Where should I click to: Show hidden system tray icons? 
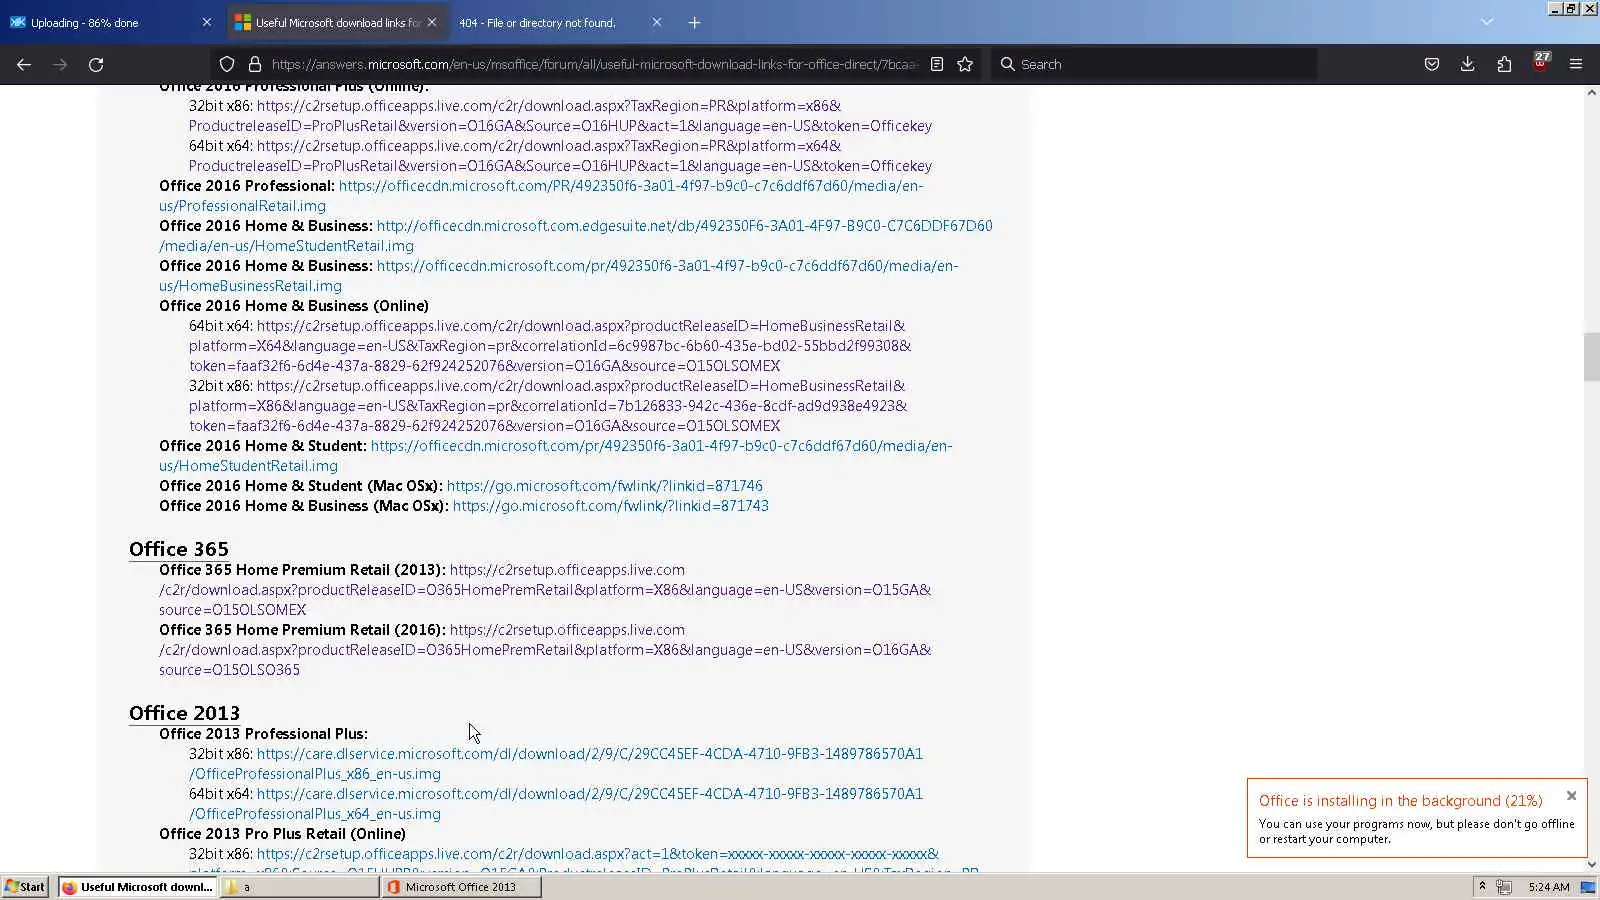1482,887
